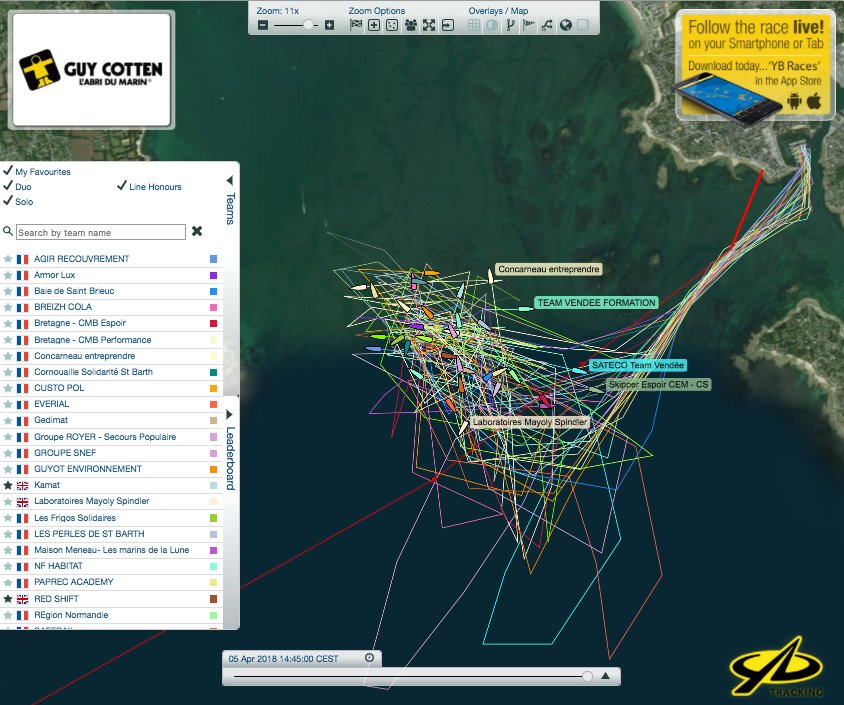Click the zoom in plus button

pos(329,25)
